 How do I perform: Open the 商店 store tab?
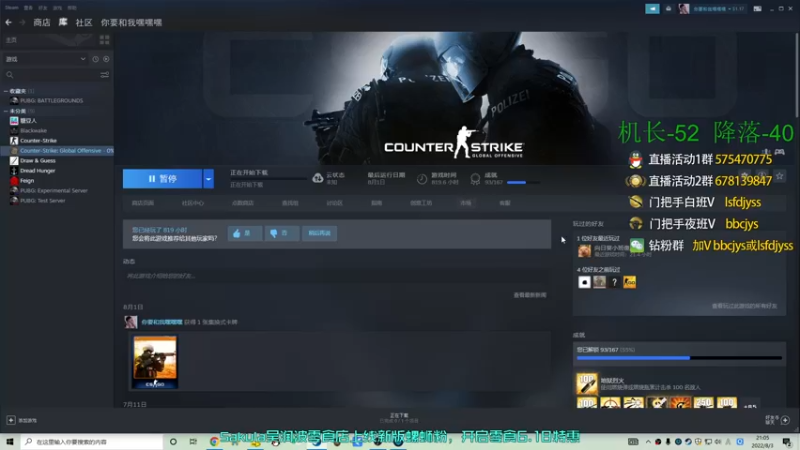(42, 22)
